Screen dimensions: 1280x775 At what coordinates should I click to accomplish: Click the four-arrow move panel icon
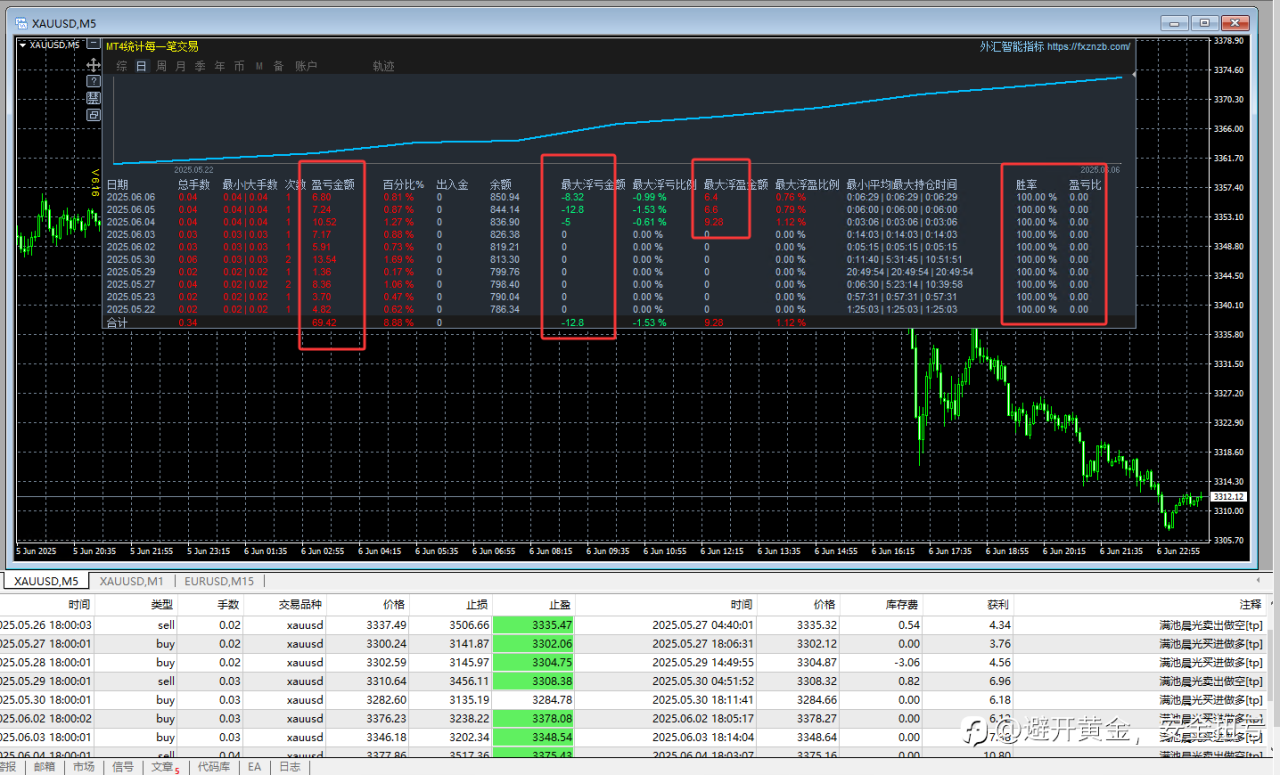[x=93, y=64]
